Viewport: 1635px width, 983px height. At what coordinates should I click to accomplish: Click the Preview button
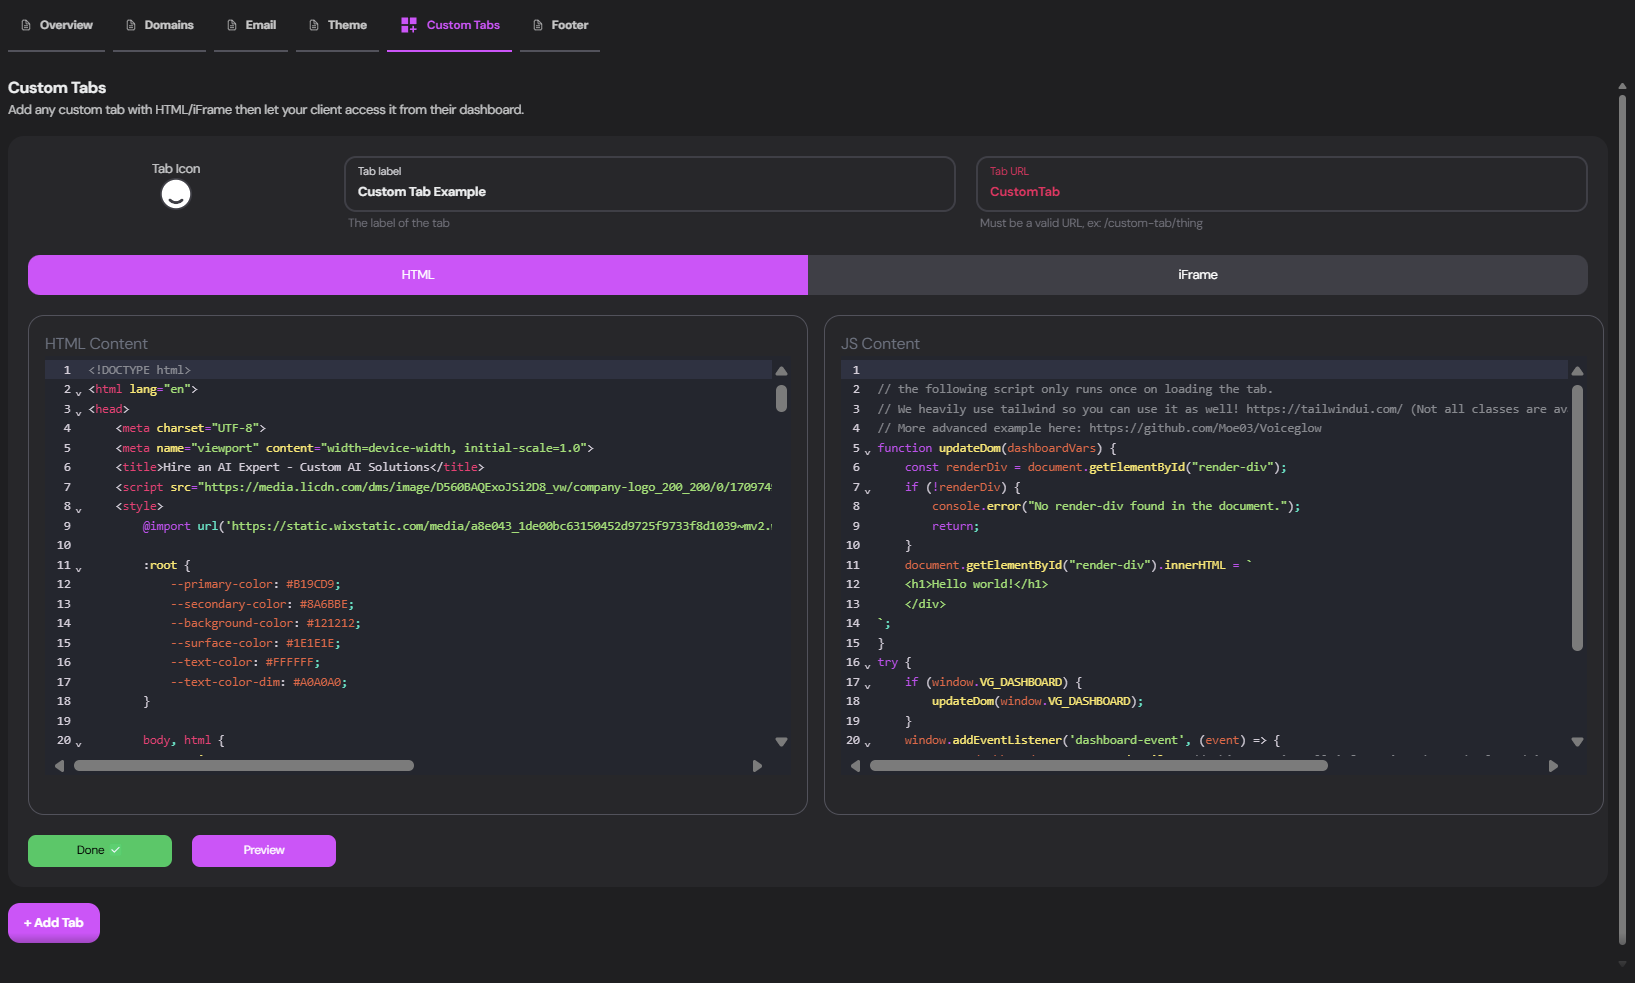click(263, 850)
